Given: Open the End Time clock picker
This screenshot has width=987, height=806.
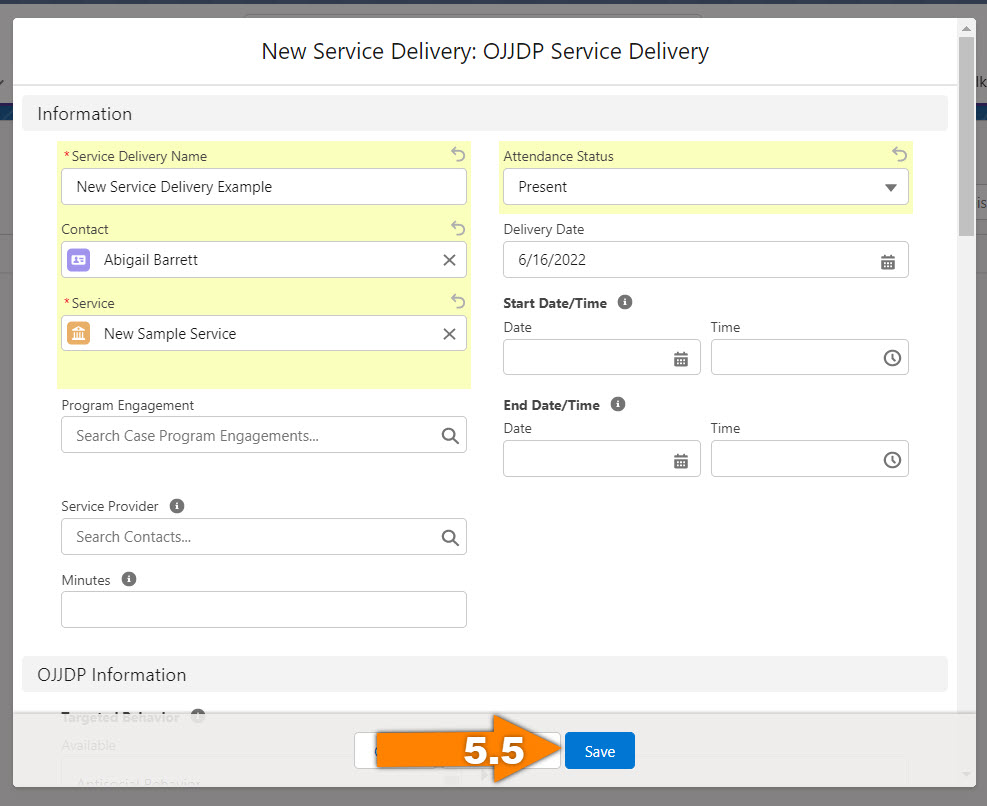Looking at the screenshot, I should 890,459.
